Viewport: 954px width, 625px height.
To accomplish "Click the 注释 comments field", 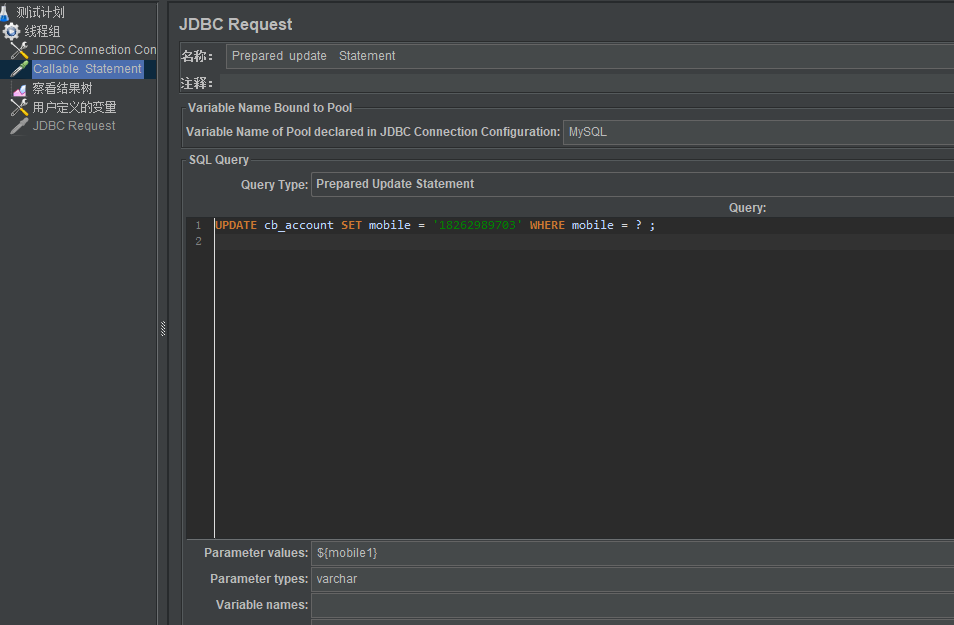I will (587, 83).
